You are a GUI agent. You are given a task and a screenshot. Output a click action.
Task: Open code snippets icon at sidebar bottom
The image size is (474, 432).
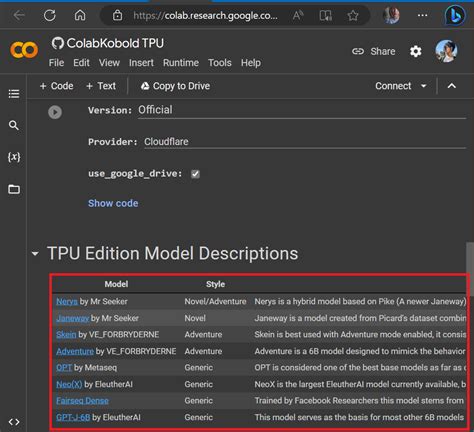[x=14, y=422]
